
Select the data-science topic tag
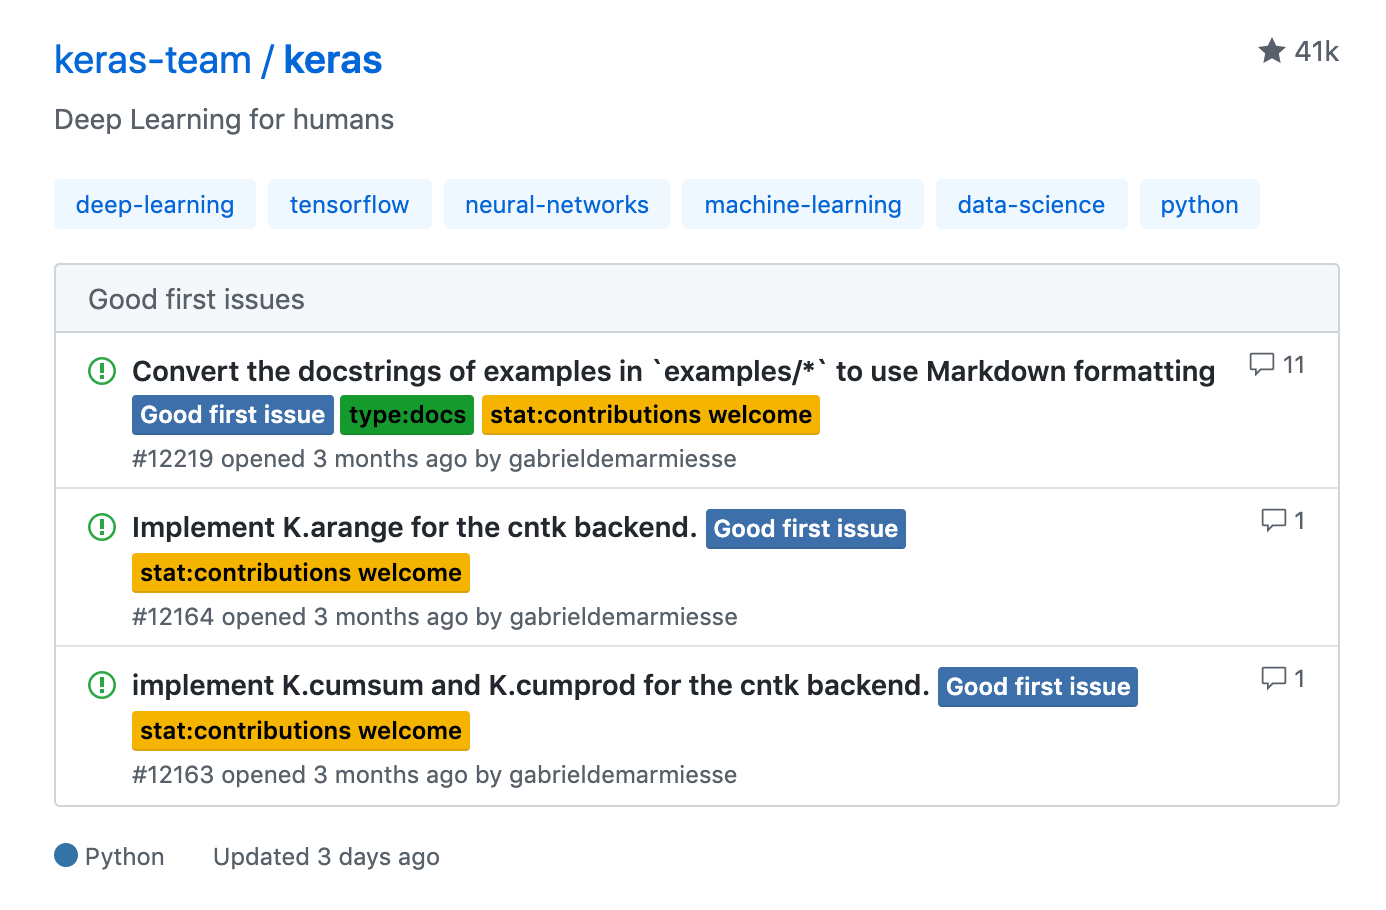[x=1031, y=204]
